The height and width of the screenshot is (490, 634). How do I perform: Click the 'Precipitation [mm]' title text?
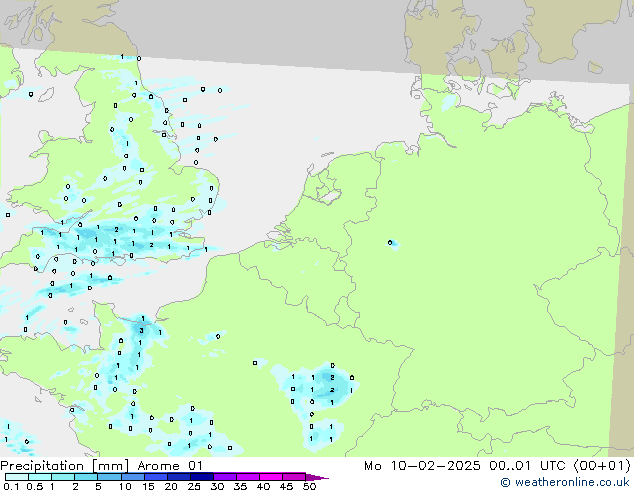point(64,466)
